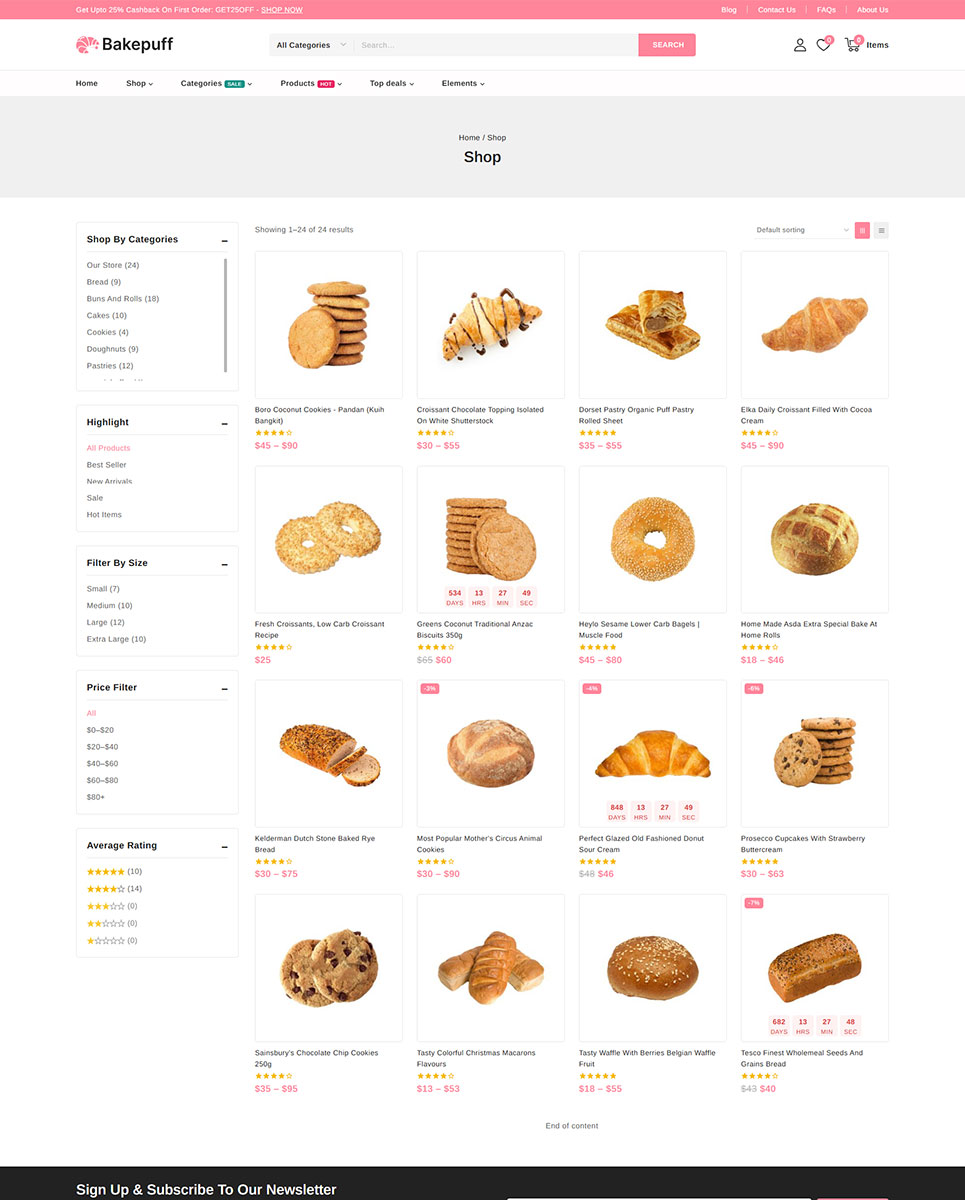
Task: Expand the Top deals menu
Action: (x=391, y=84)
